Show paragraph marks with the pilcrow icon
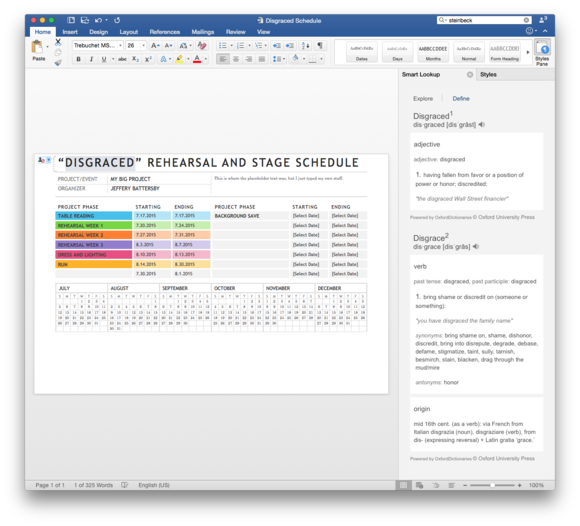This screenshot has width=580, height=526. (x=320, y=45)
